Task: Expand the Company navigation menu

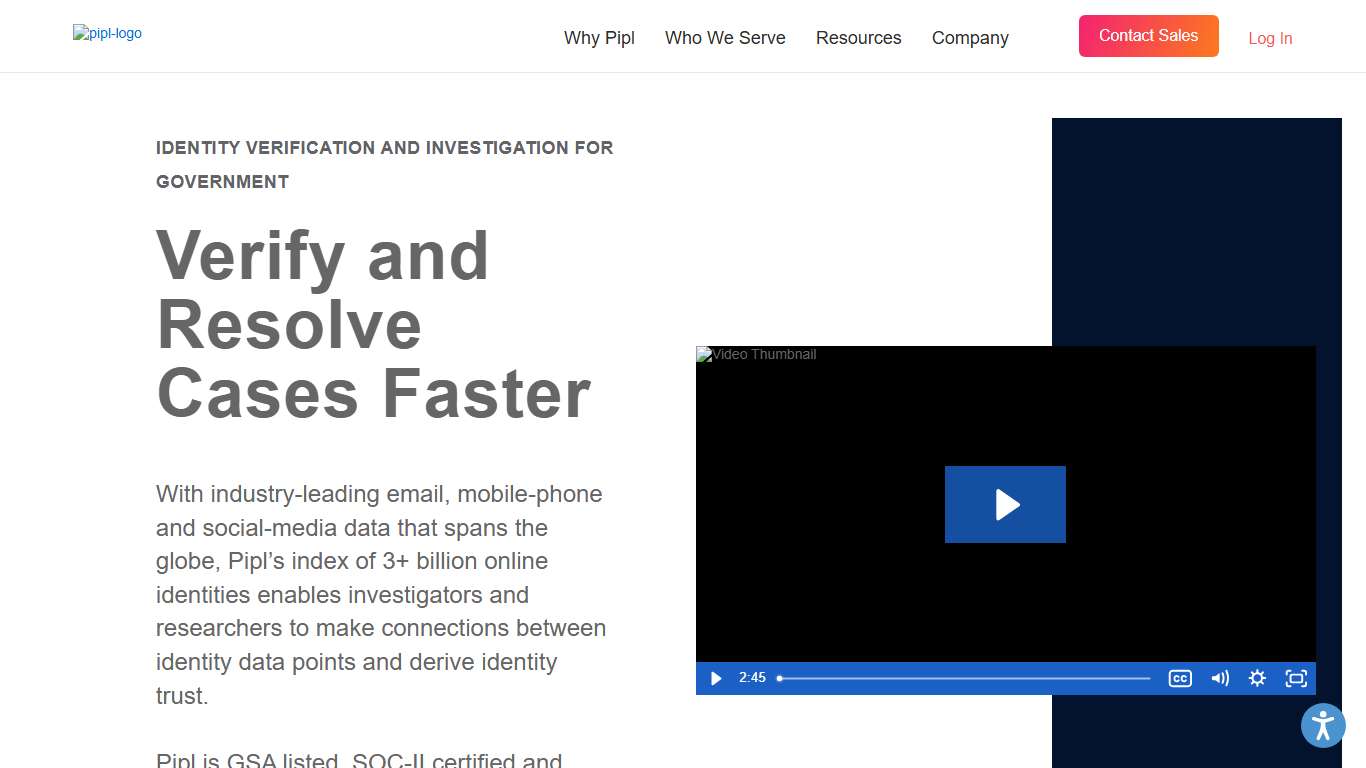Action: point(970,38)
